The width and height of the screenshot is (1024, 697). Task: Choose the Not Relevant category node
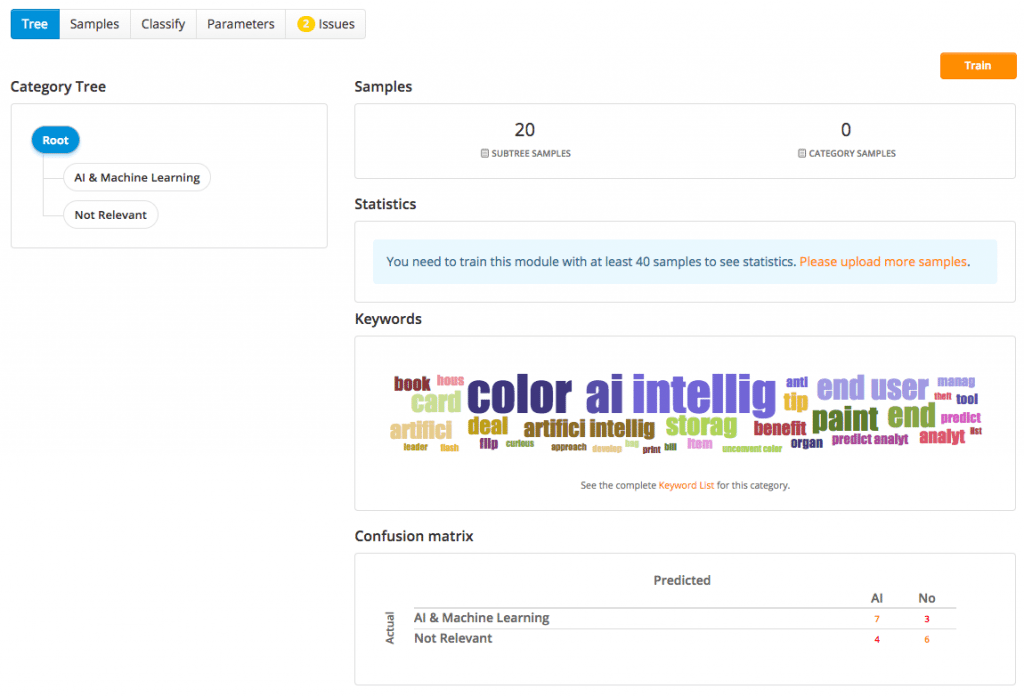tap(110, 215)
